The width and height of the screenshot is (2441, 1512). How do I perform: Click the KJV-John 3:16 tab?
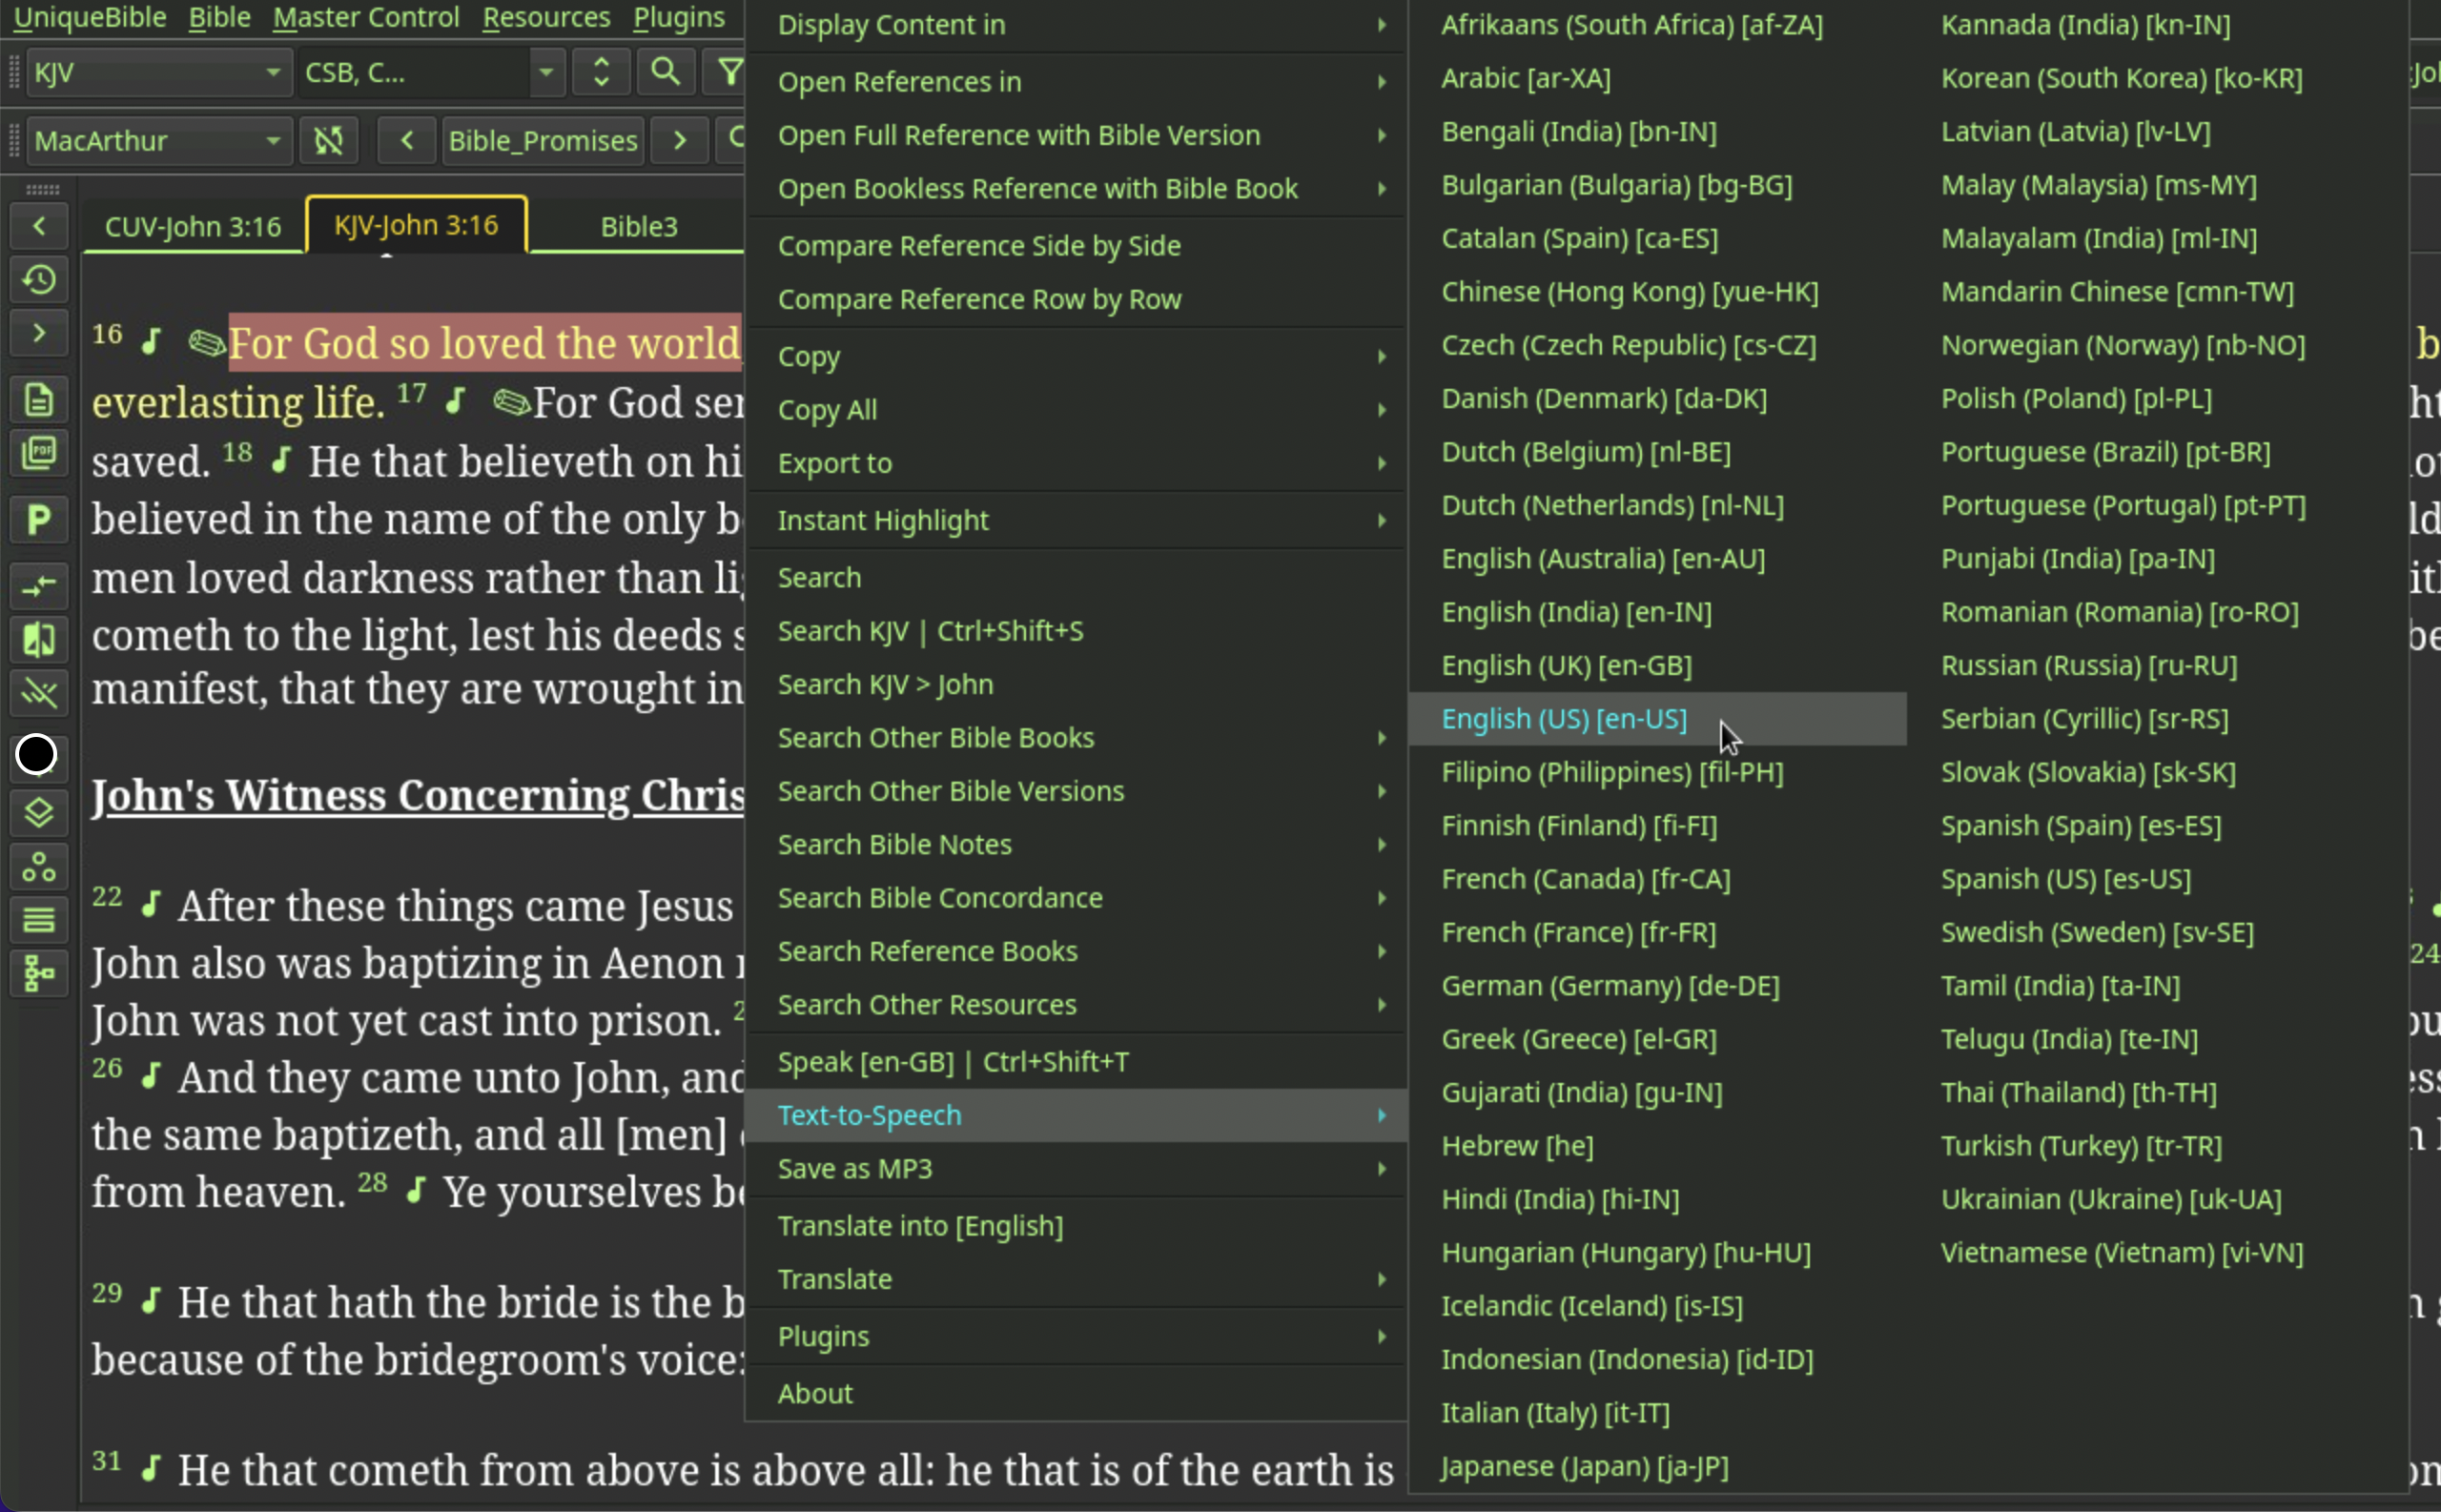coord(415,225)
